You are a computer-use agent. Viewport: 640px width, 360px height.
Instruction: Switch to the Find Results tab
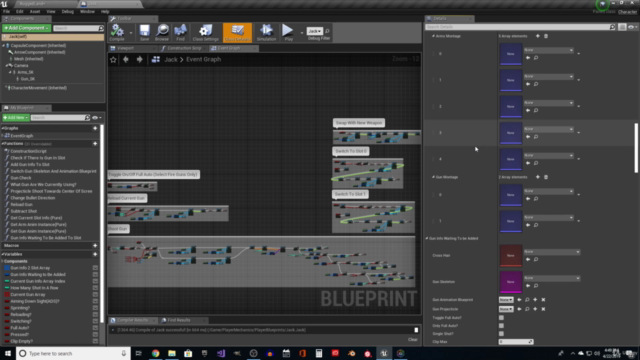click(x=179, y=320)
